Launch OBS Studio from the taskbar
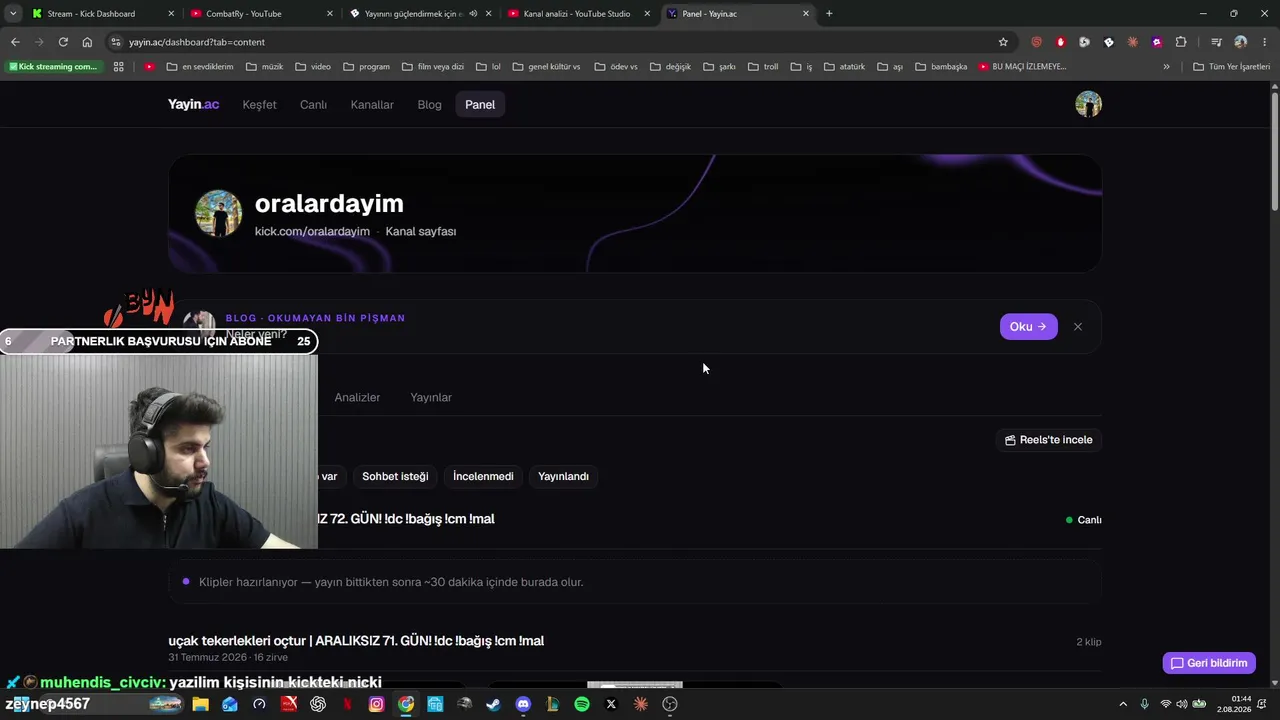This screenshot has width=1280, height=720. click(x=669, y=704)
